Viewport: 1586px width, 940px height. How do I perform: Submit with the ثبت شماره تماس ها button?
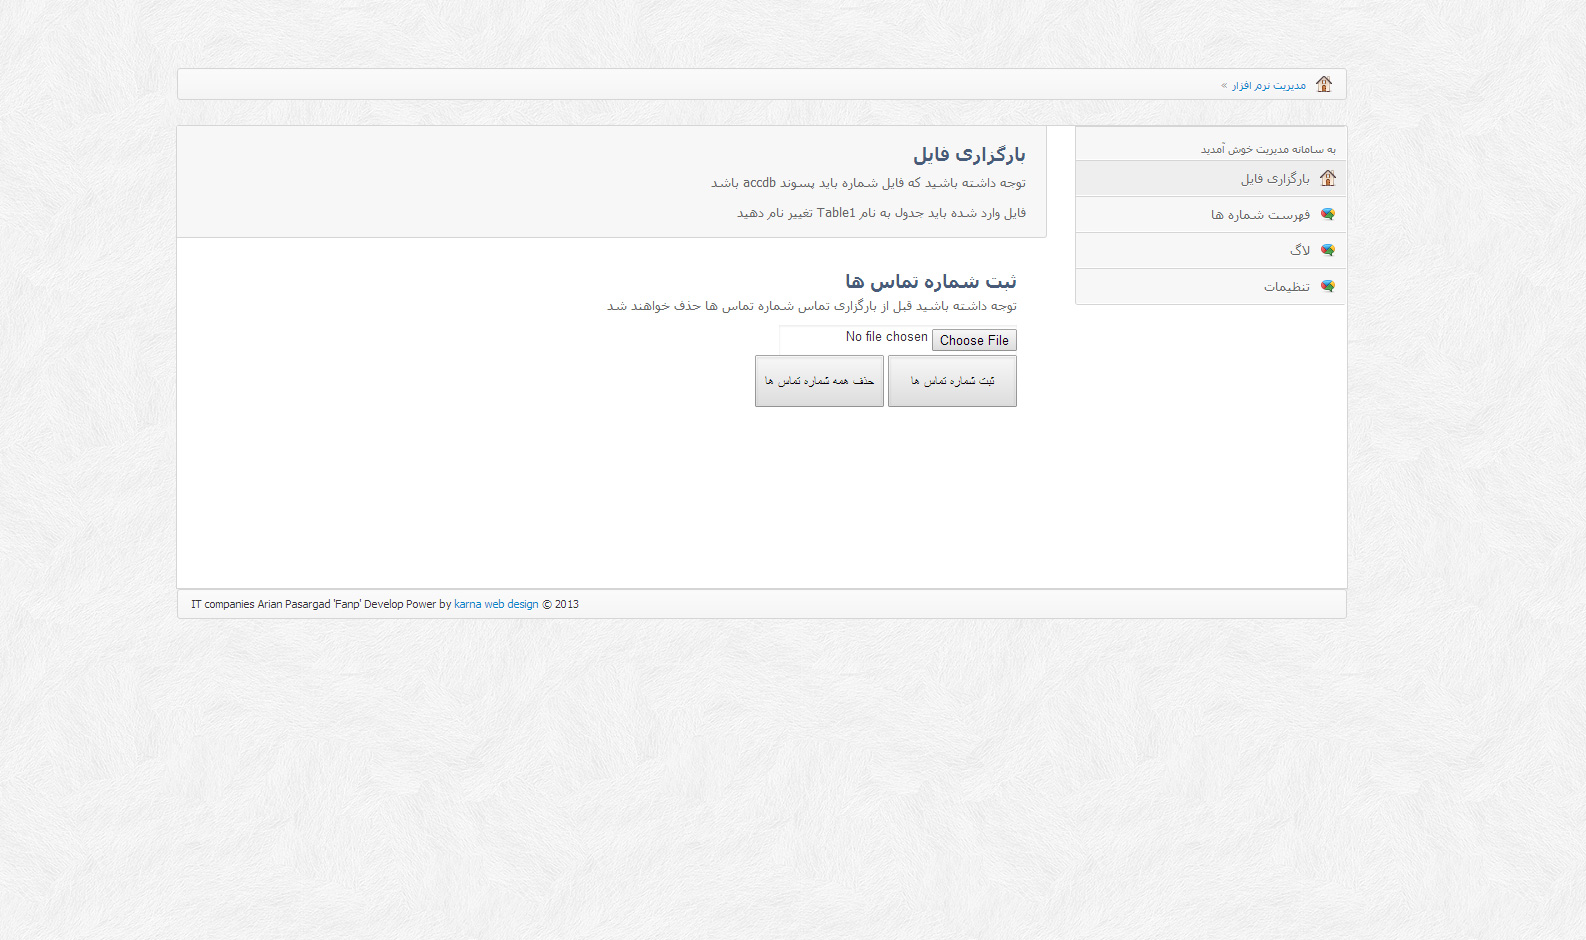[952, 381]
